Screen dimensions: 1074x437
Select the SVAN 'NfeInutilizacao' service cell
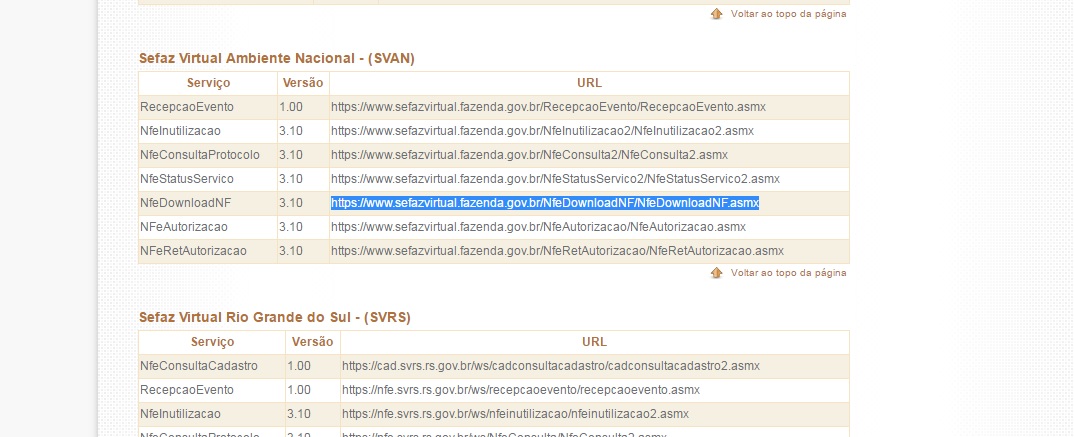tap(208, 131)
